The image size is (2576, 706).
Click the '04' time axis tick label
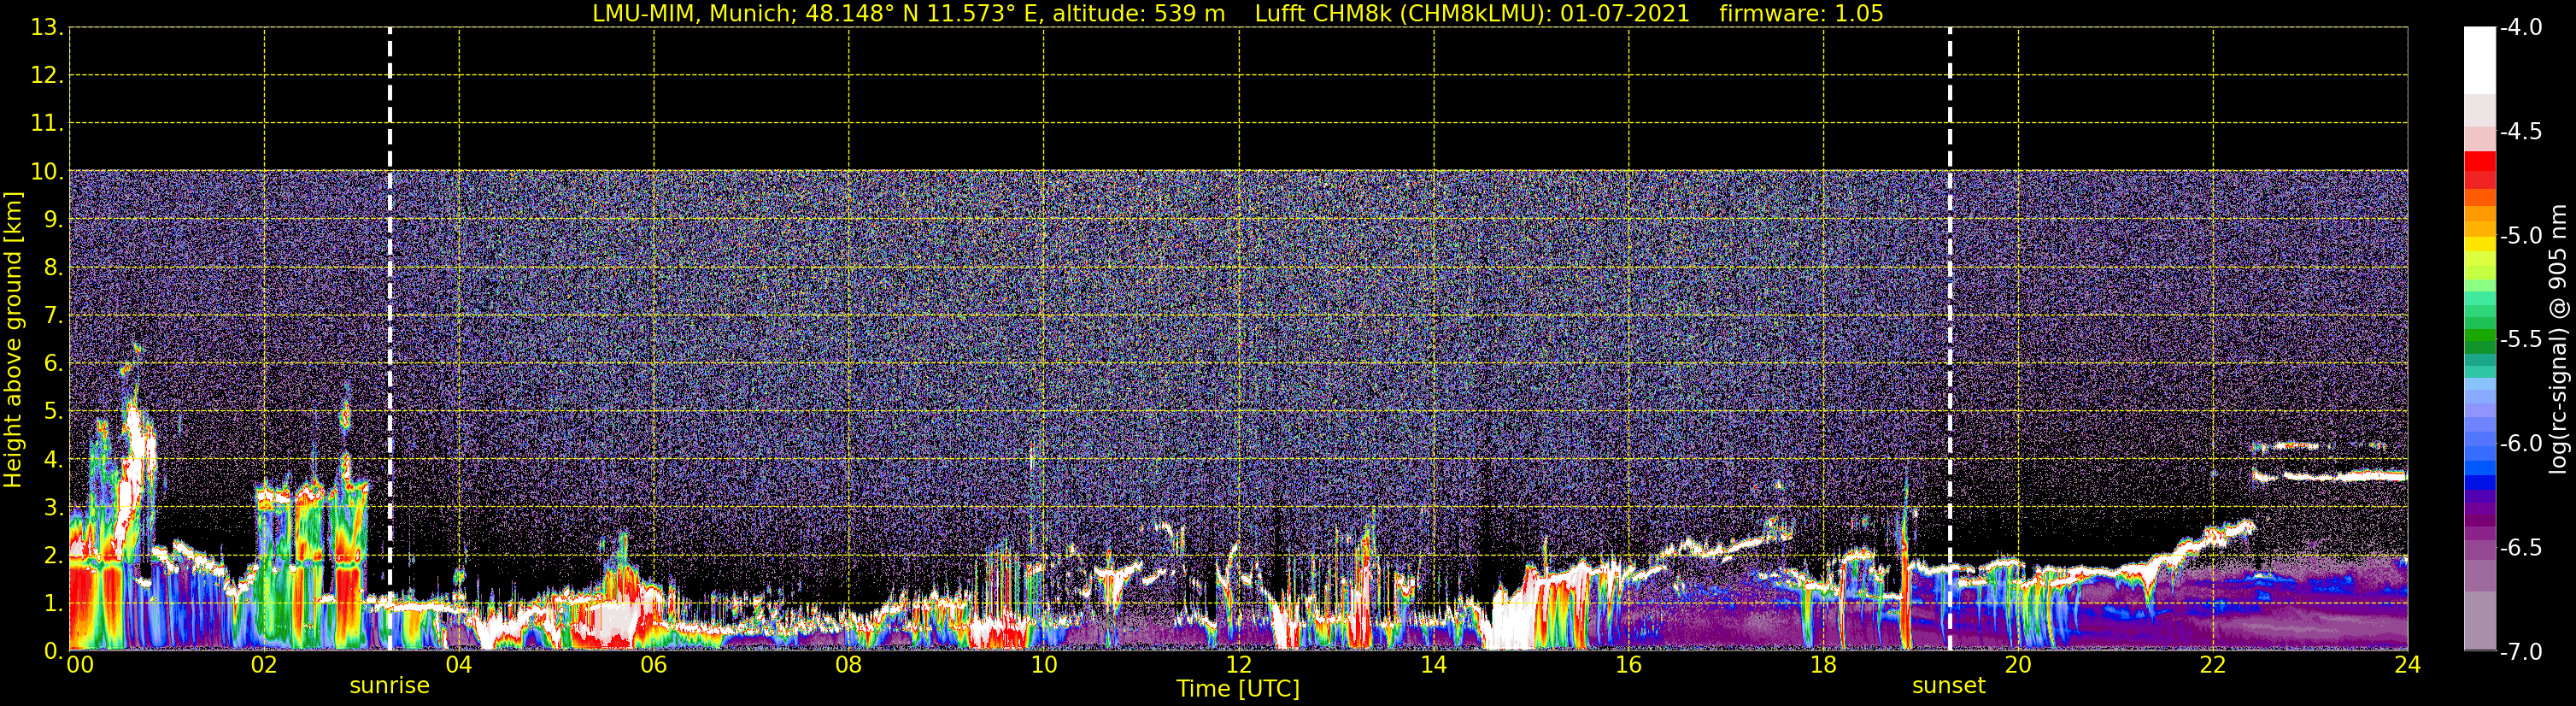(x=459, y=665)
